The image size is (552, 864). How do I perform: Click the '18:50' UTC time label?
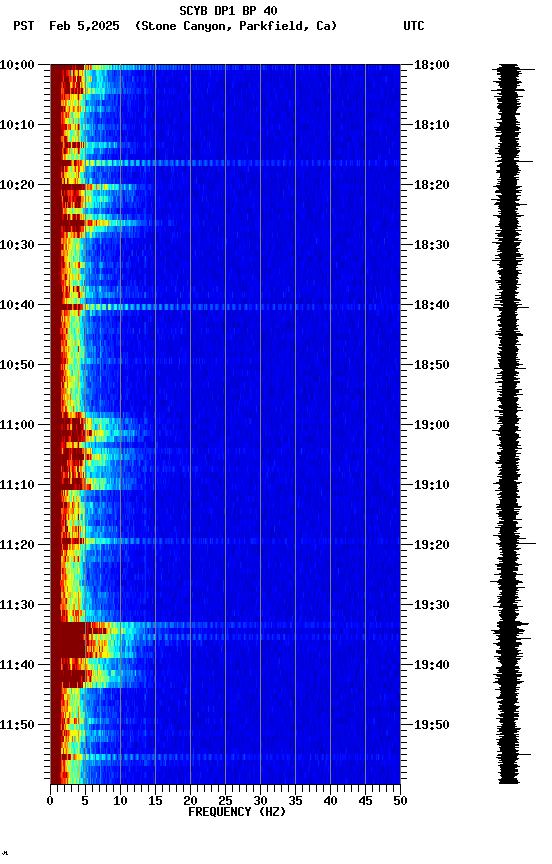pyautogui.click(x=432, y=365)
